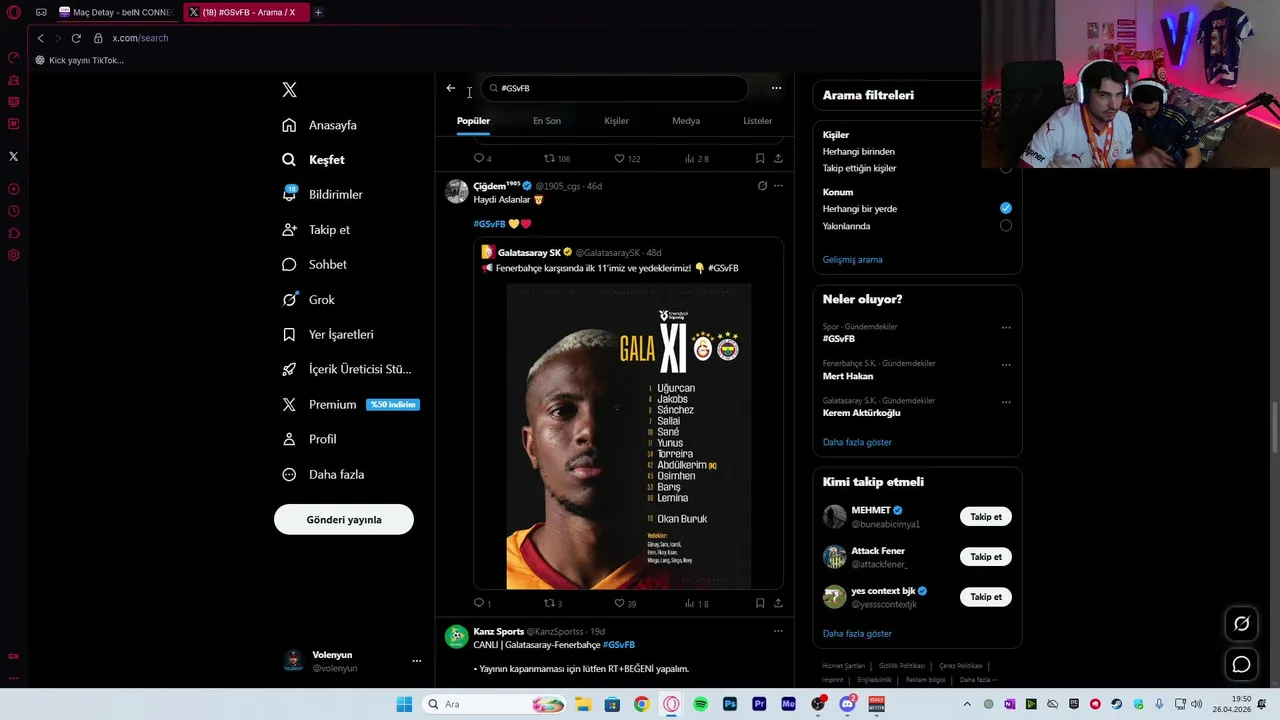The width and height of the screenshot is (1280, 720).
Task: Open Galatasaray lineup image
Action: 628,436
